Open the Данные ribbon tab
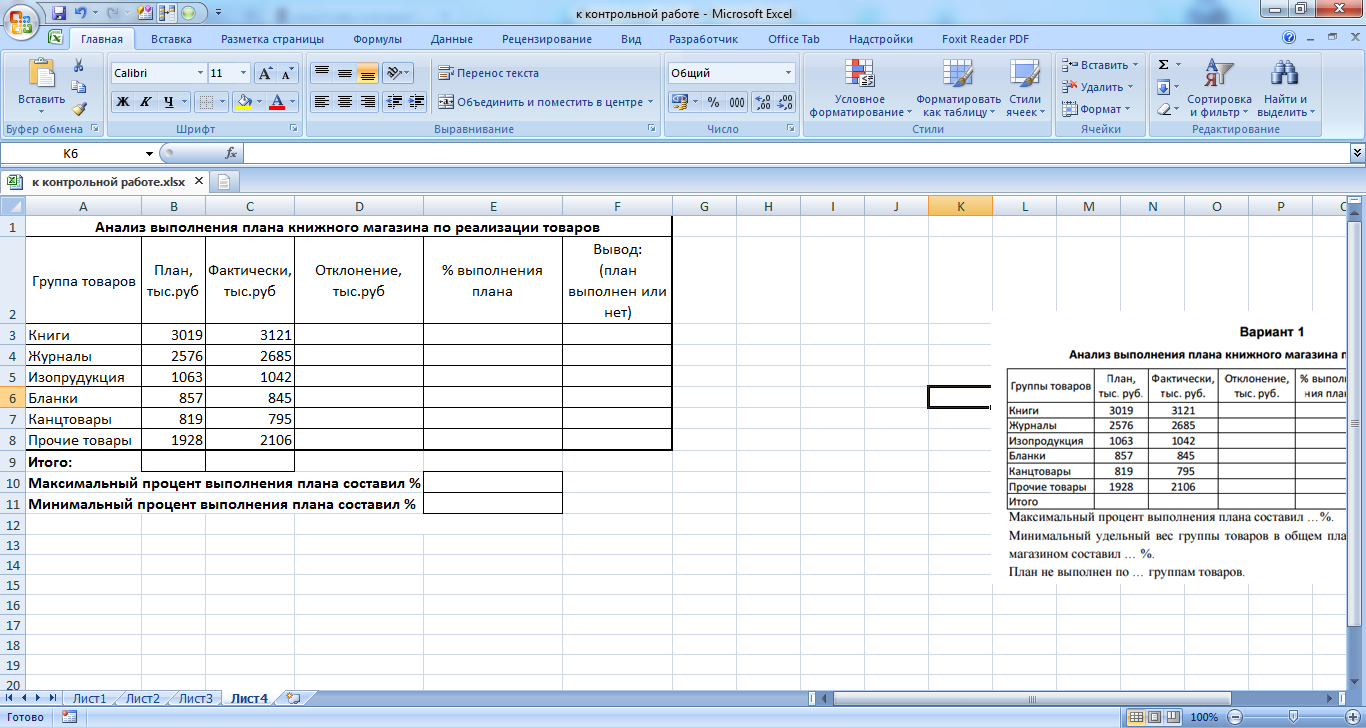This screenshot has height=728, width=1366. tap(452, 39)
